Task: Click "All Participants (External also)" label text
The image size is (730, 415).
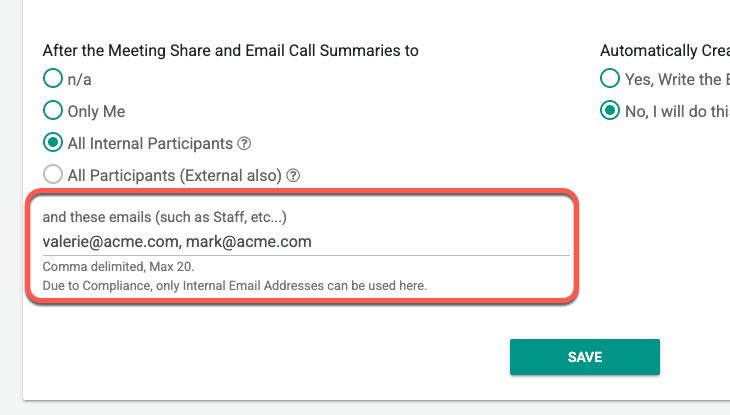Action: 174,176
